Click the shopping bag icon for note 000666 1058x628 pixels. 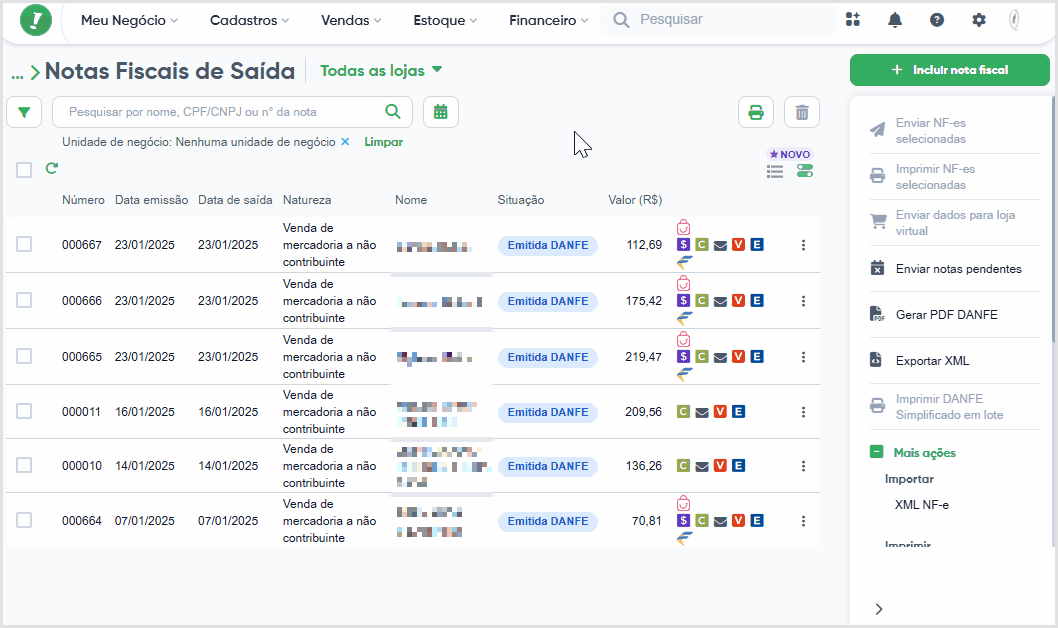point(684,283)
